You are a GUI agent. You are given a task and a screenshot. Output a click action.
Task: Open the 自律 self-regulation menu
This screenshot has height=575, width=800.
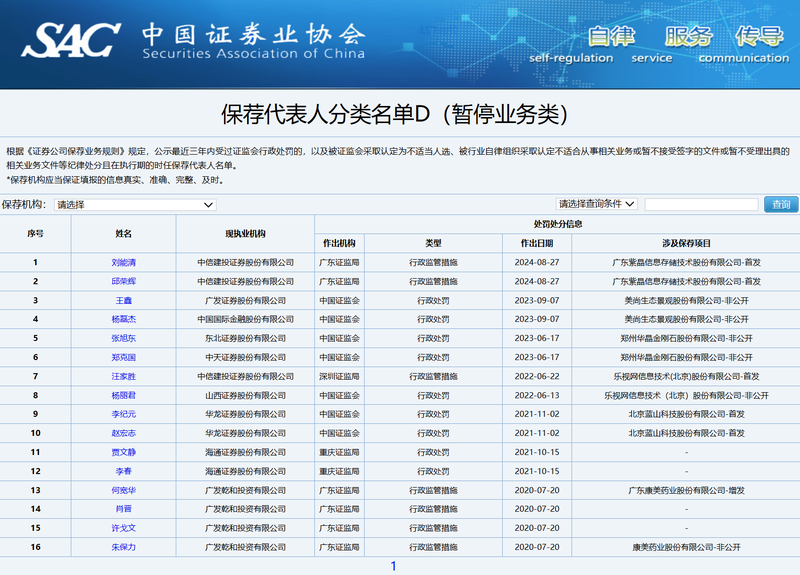(612, 38)
